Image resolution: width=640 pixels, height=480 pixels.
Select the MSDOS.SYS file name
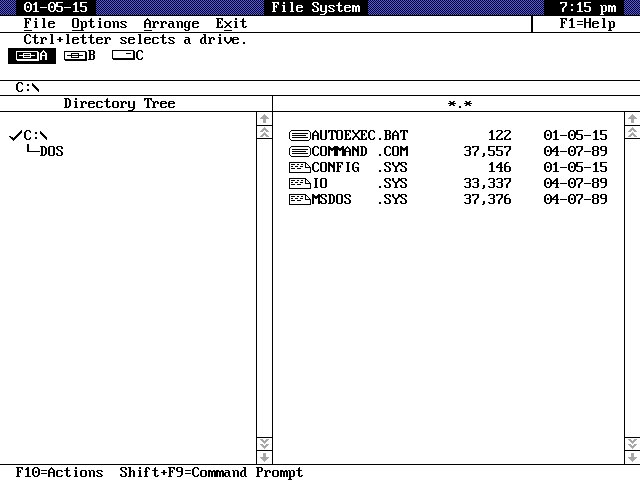(360, 199)
